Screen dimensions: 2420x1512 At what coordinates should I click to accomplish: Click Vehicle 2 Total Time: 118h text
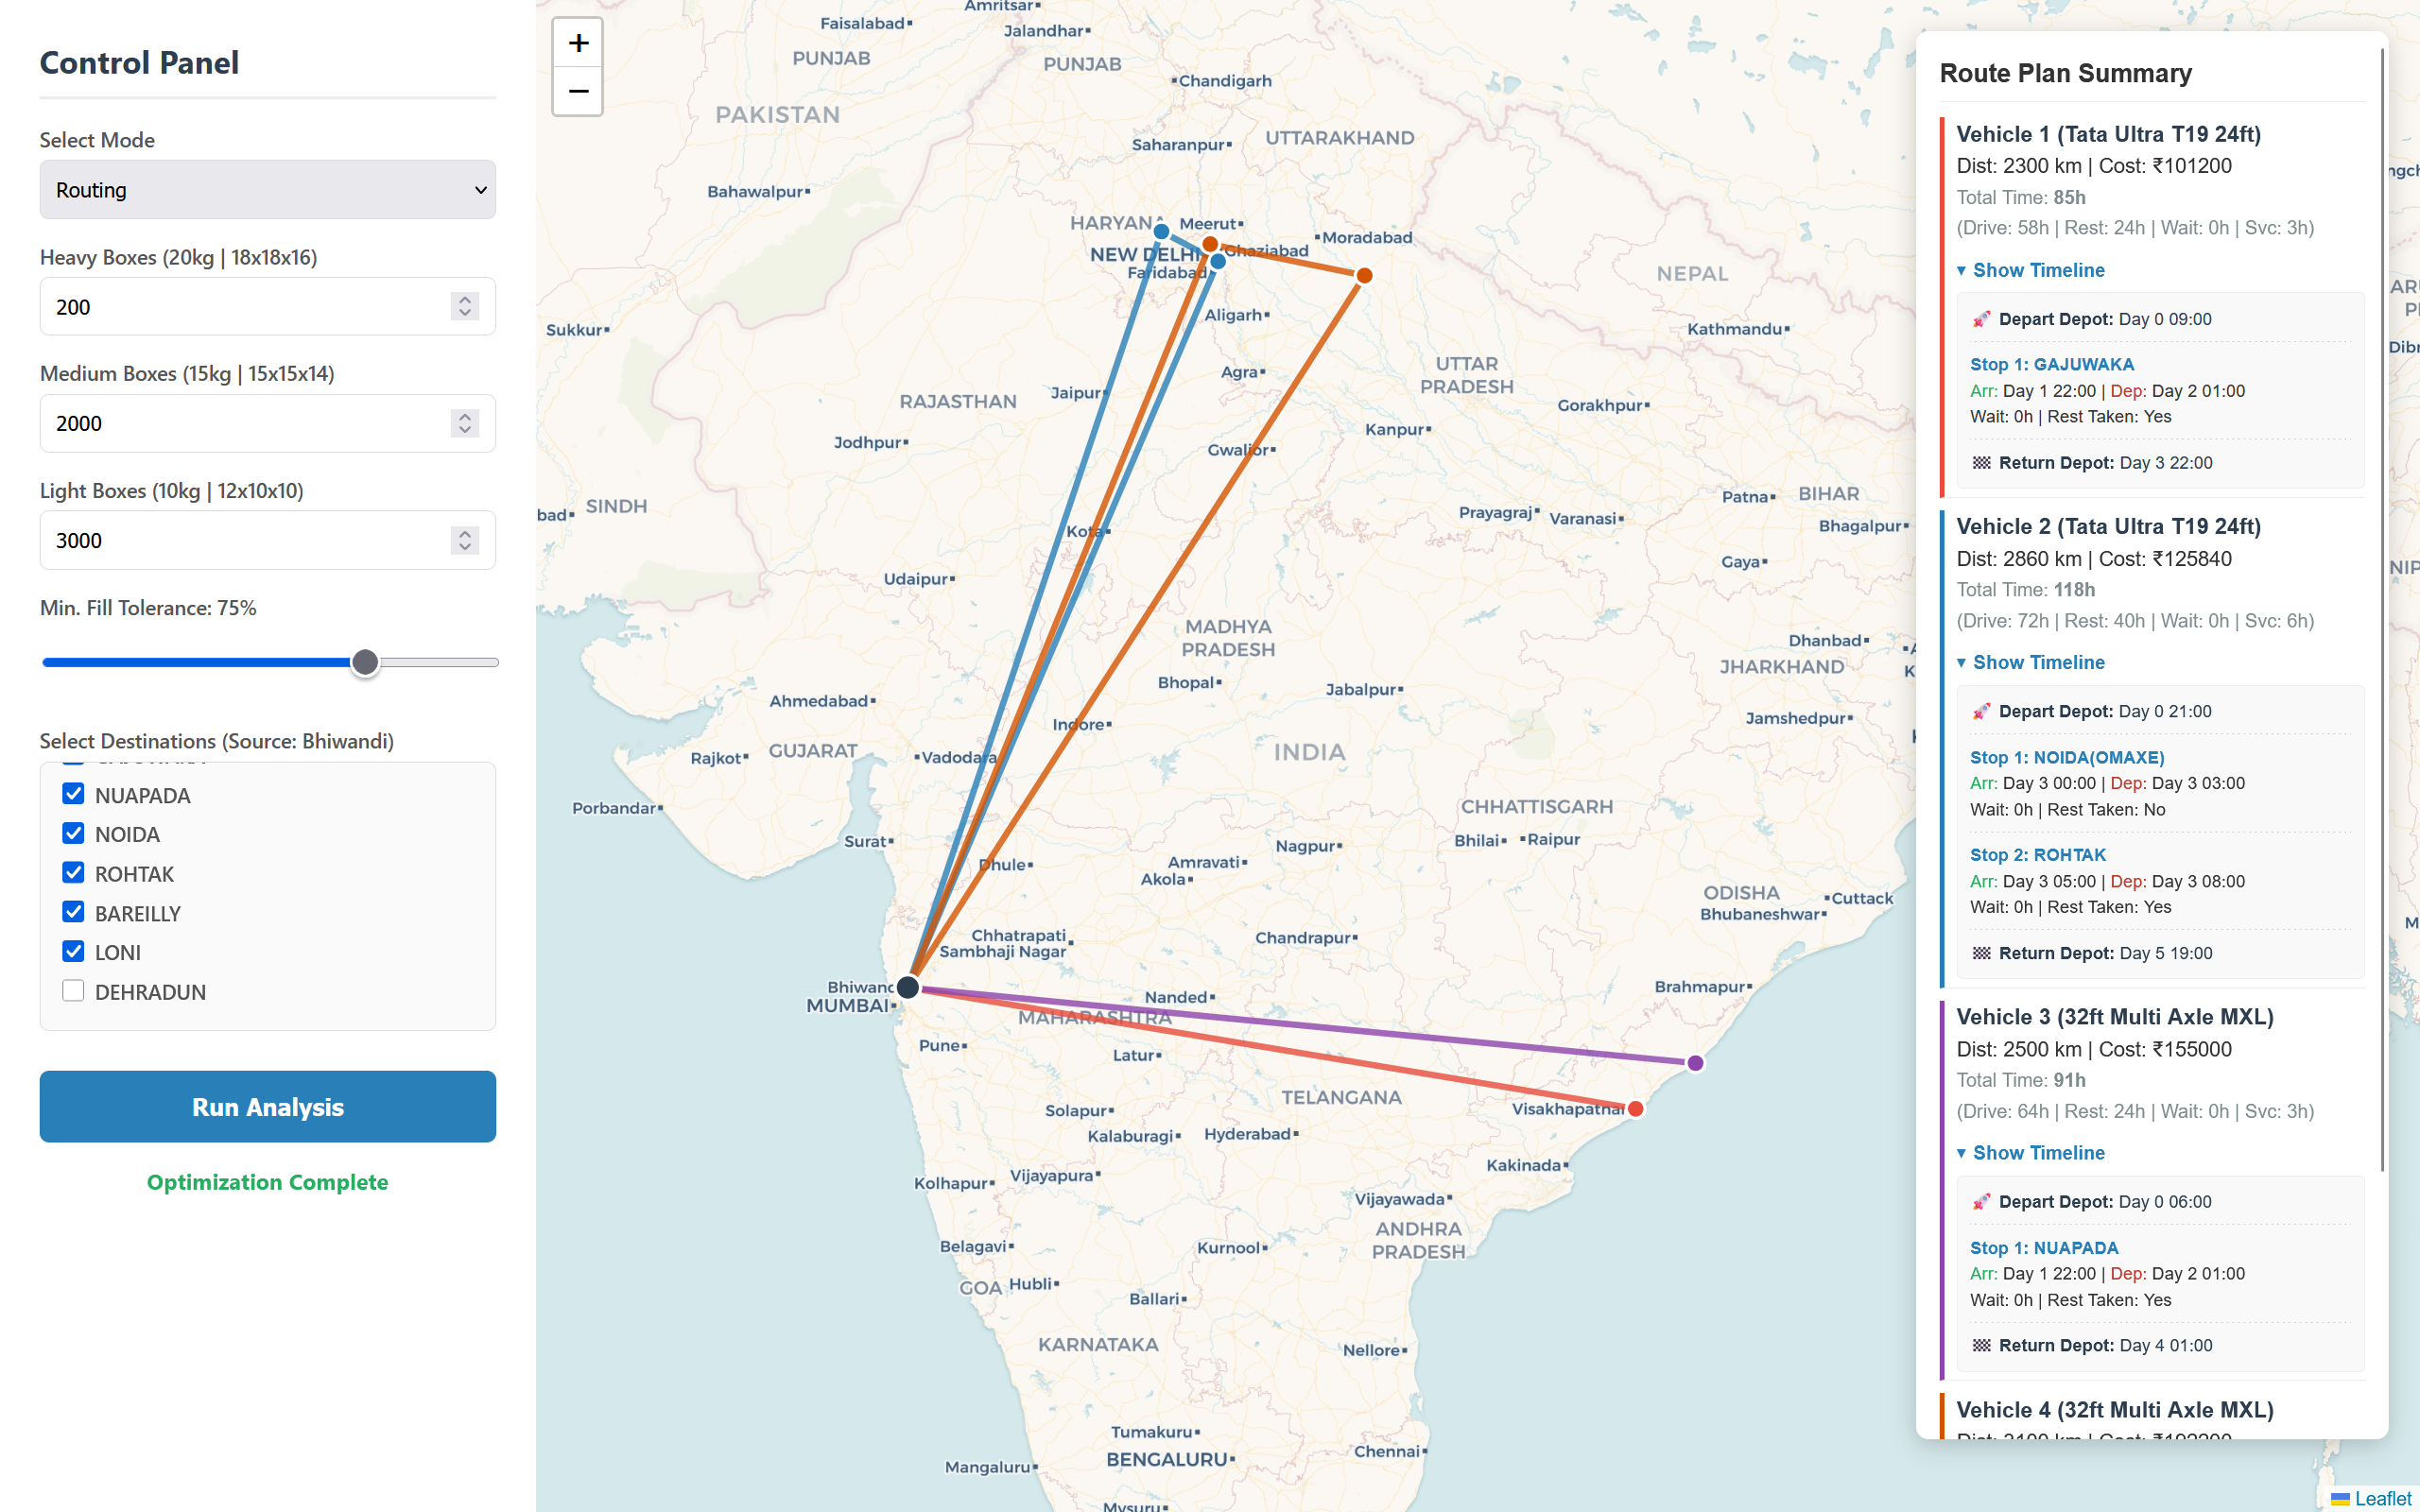point(2025,590)
